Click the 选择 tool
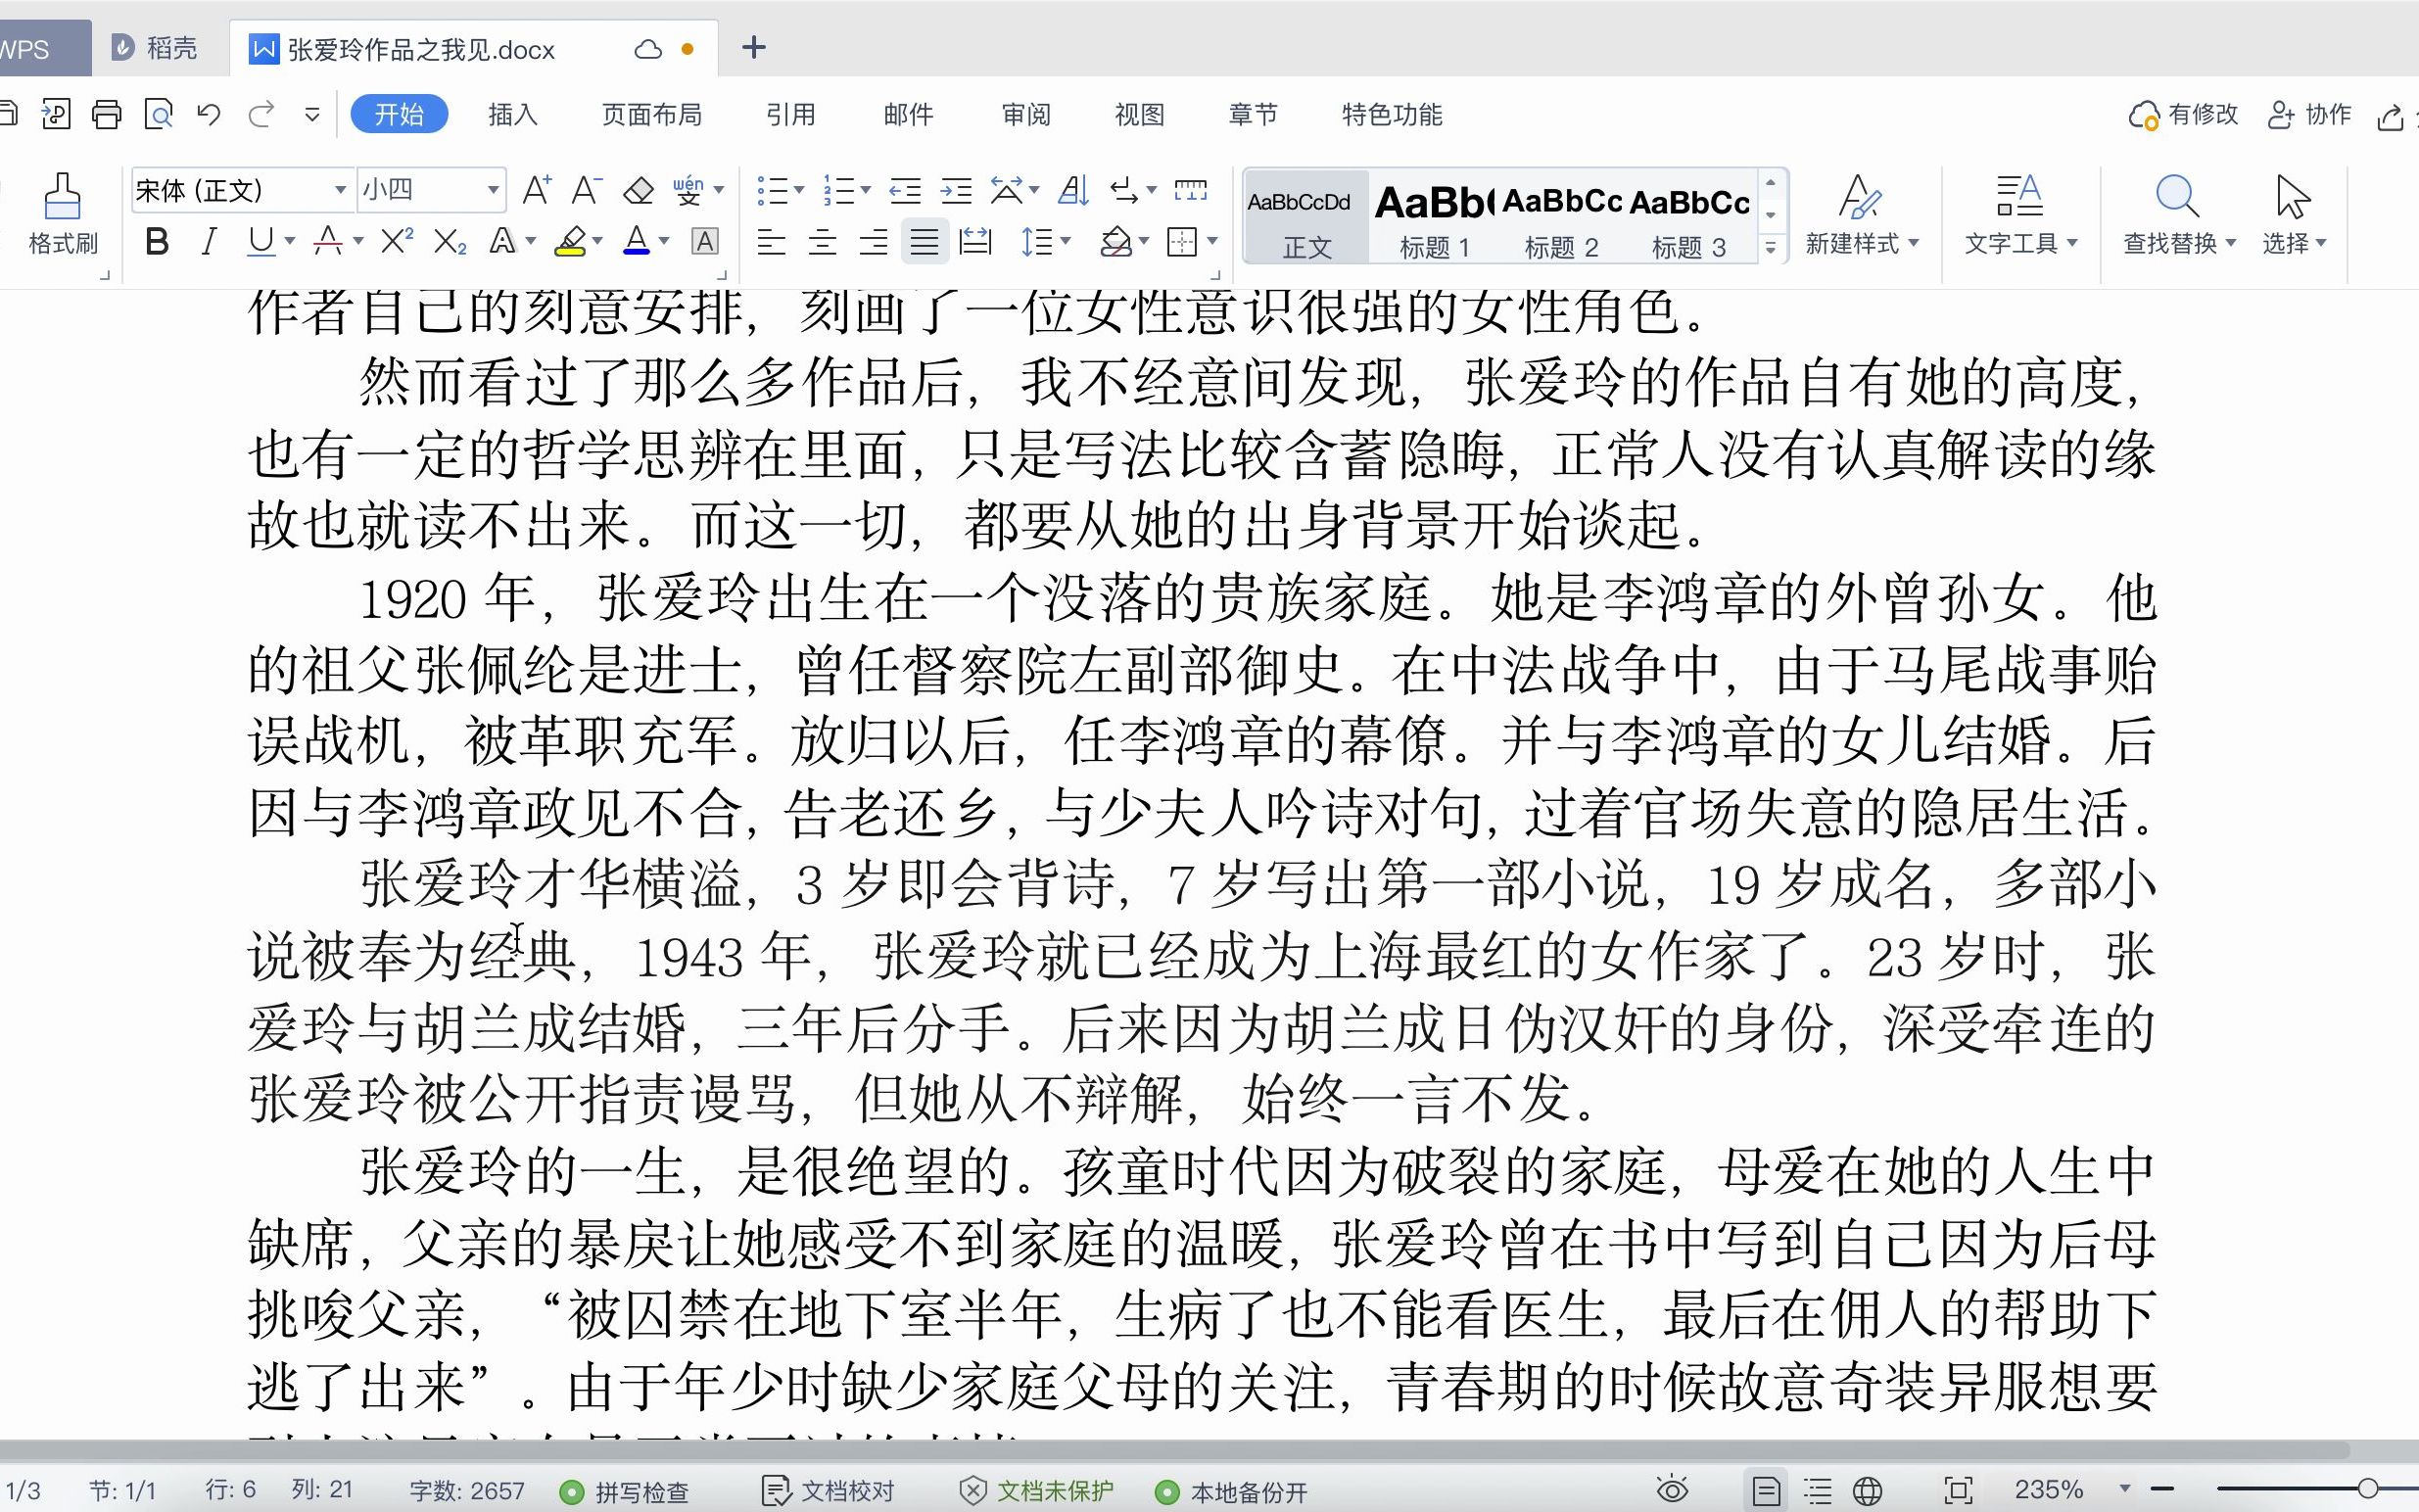 click(2294, 215)
